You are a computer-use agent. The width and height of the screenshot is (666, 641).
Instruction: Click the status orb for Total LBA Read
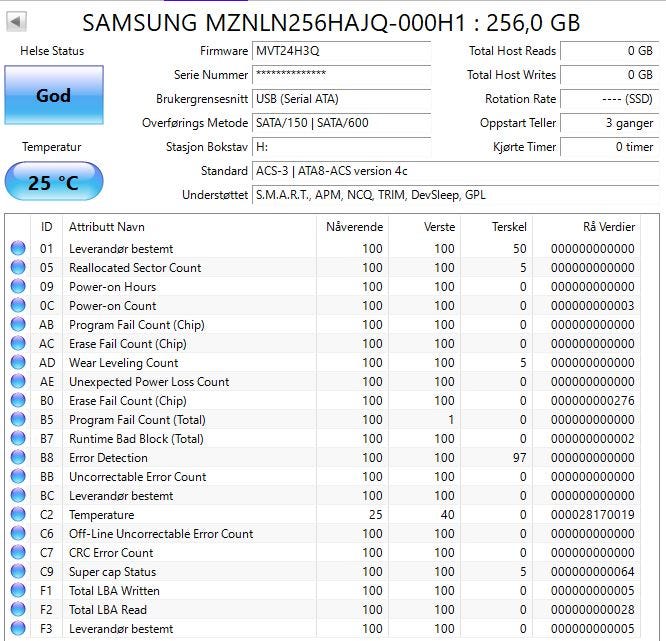(x=18, y=609)
